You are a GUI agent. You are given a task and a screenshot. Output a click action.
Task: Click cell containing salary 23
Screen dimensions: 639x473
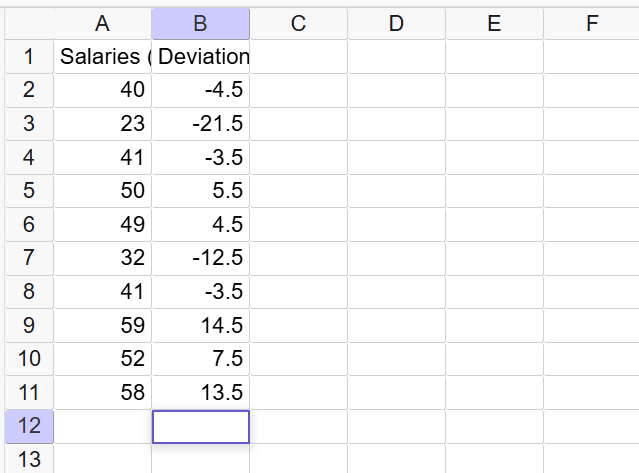(x=103, y=124)
